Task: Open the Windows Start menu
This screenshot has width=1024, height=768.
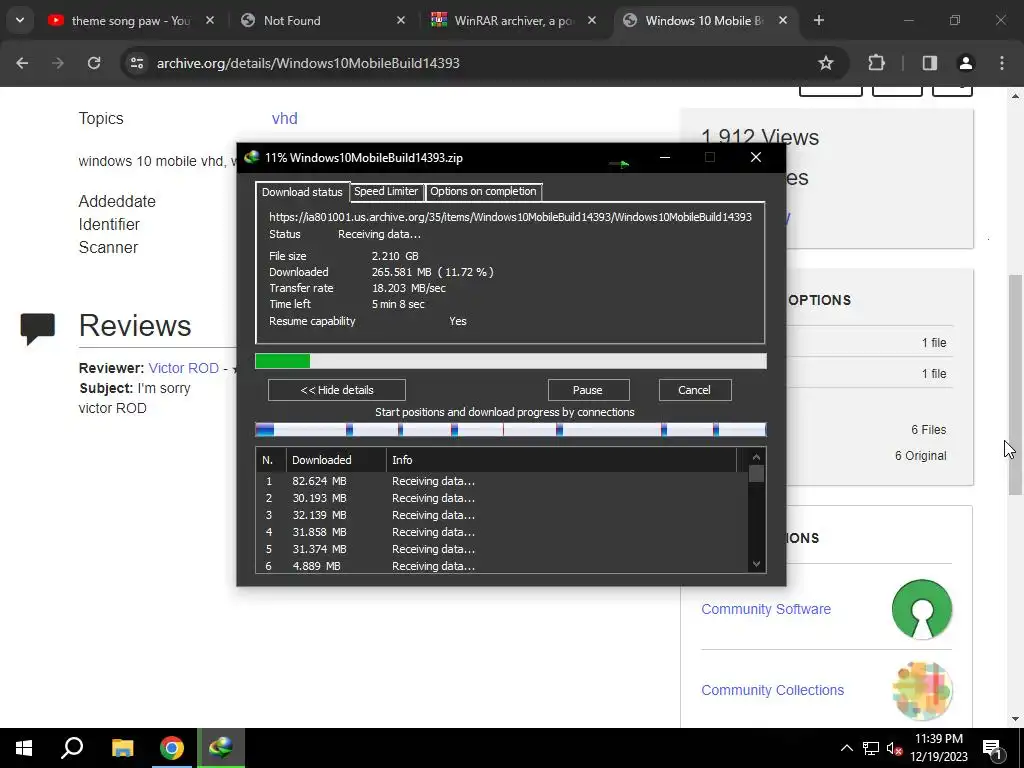Action: pyautogui.click(x=24, y=748)
